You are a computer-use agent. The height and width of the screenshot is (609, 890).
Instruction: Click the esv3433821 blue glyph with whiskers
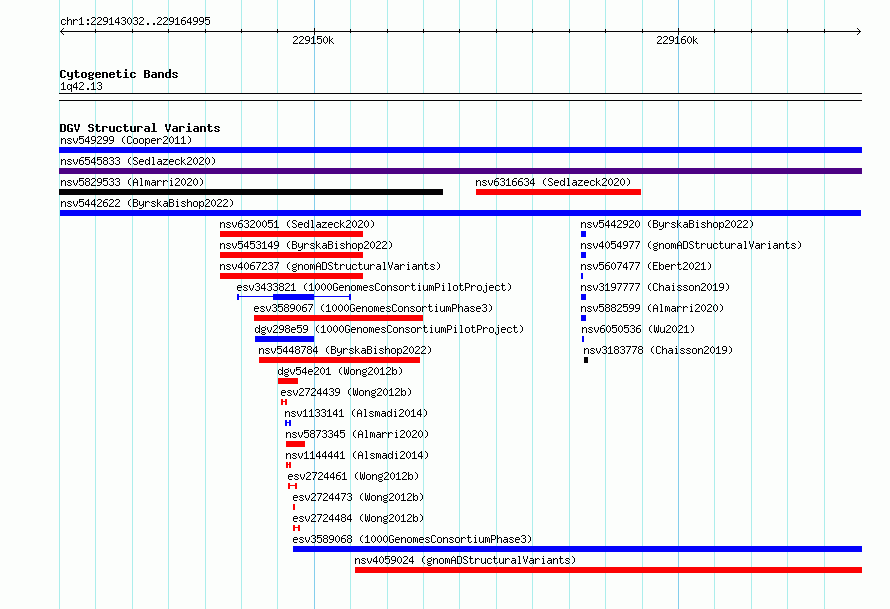(x=294, y=297)
